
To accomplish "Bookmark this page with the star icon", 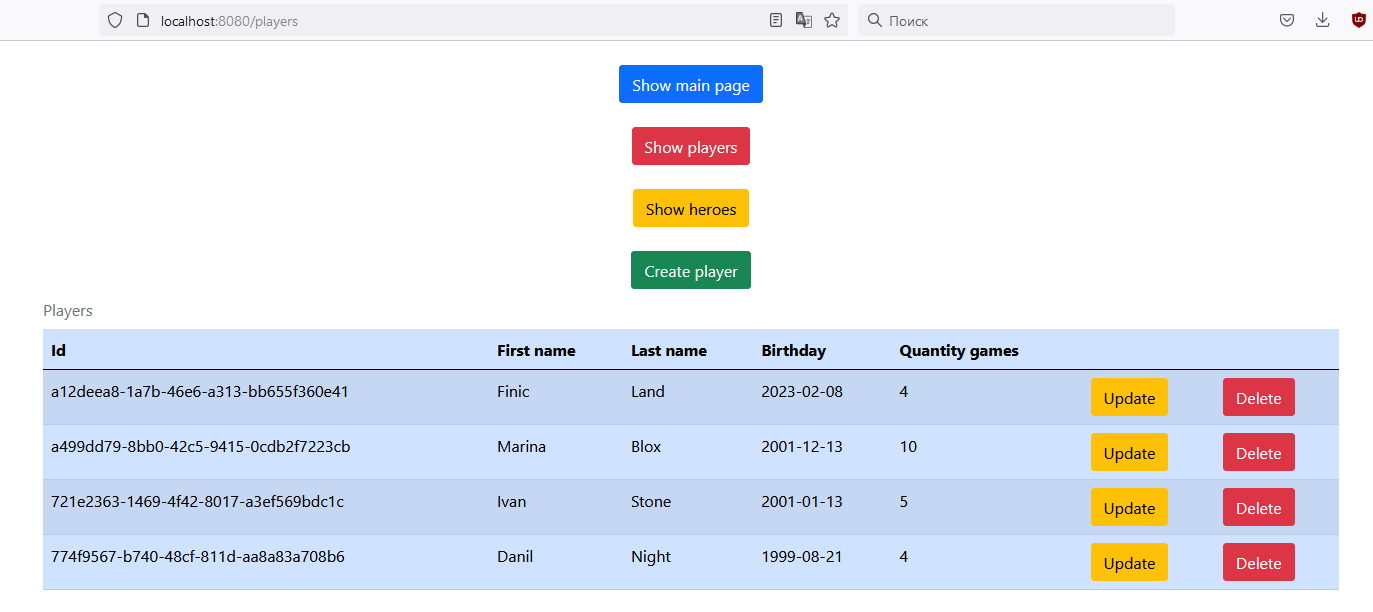I will coord(831,19).
